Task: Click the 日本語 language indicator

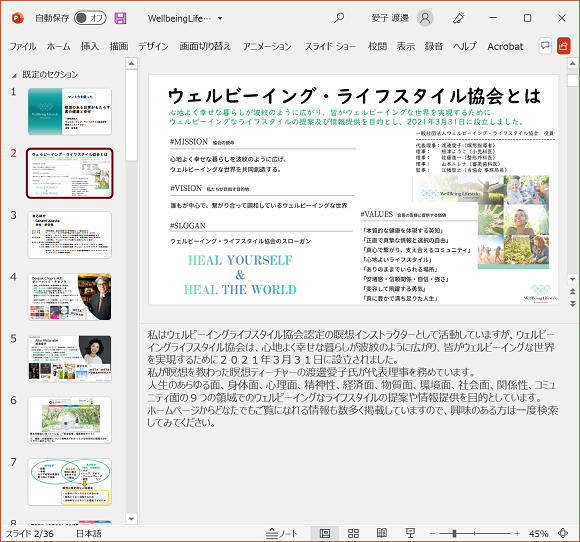Action: [x=88, y=533]
